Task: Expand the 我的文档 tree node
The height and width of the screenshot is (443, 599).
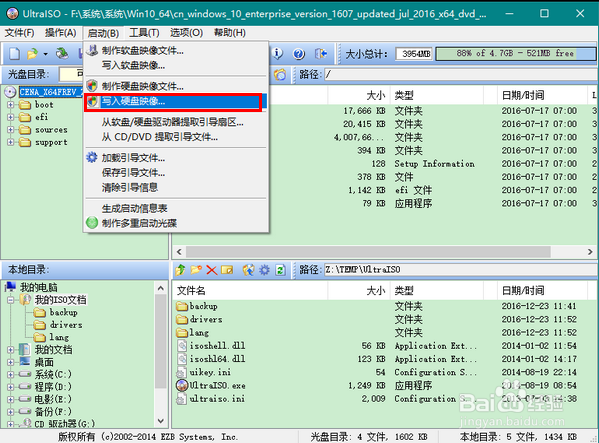Action: tap(11, 349)
